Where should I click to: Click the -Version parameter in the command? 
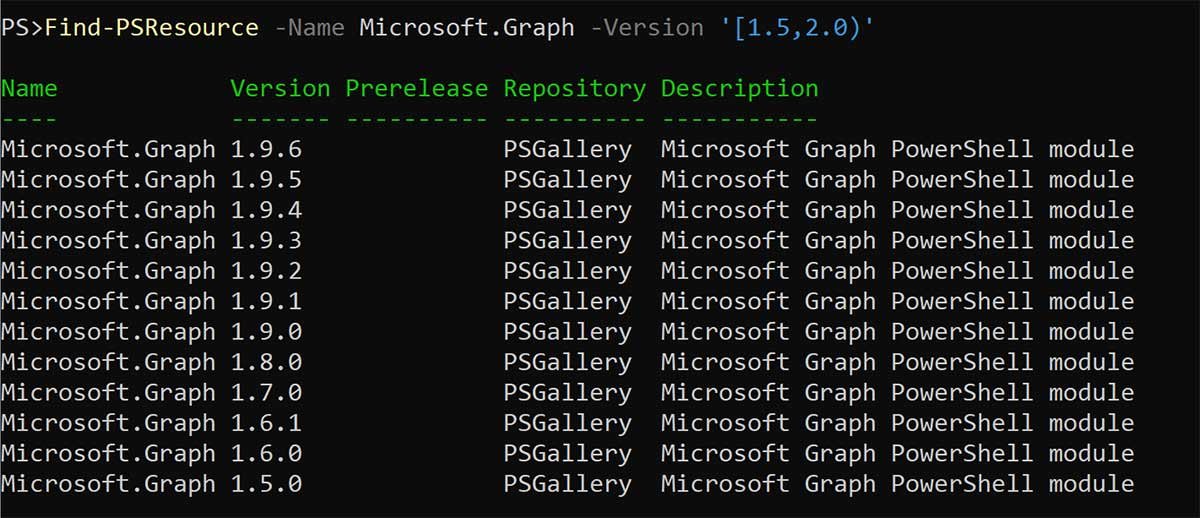point(646,27)
